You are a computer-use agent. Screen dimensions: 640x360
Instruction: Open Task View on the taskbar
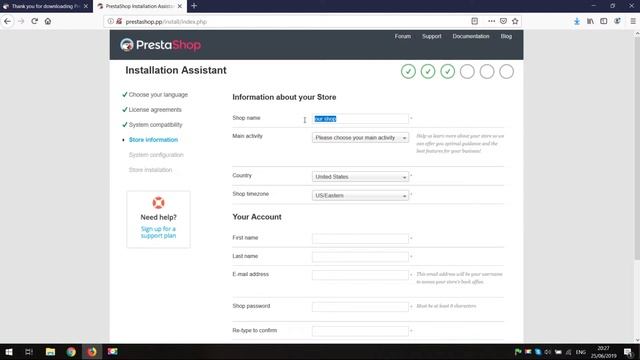click(x=29, y=352)
